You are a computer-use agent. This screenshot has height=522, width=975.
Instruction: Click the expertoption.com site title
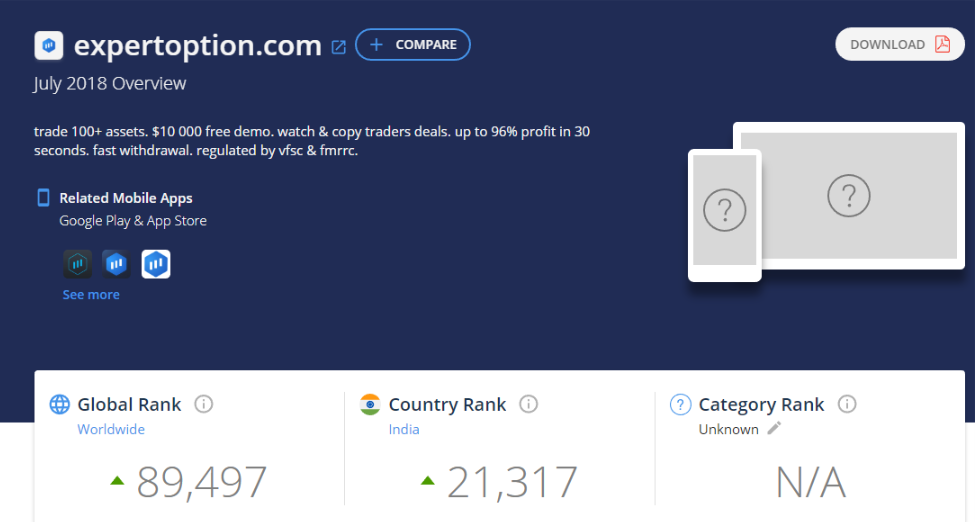click(198, 46)
